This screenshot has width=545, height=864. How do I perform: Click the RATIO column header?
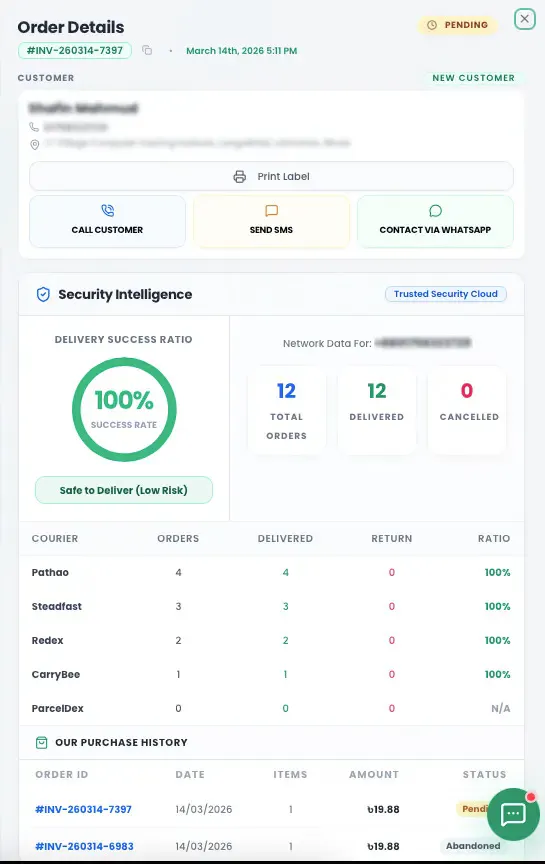click(494, 538)
